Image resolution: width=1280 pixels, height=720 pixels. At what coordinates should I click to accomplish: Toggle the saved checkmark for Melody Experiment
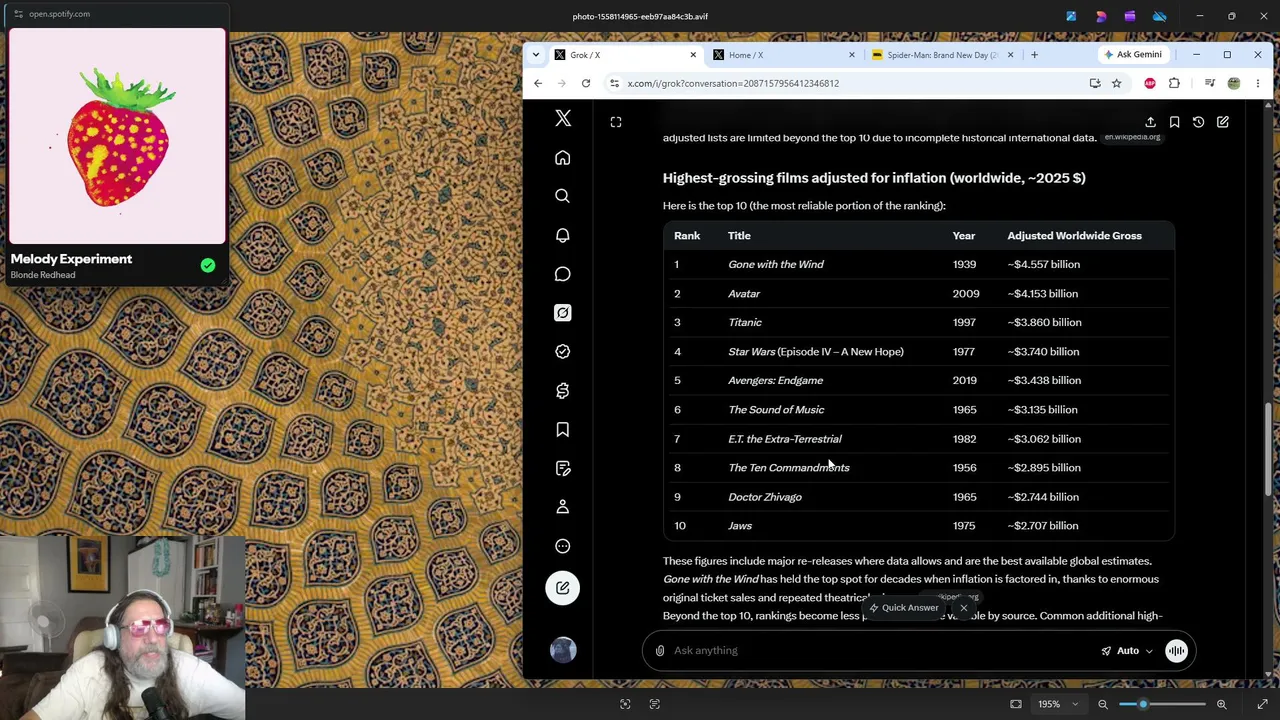[208, 266]
